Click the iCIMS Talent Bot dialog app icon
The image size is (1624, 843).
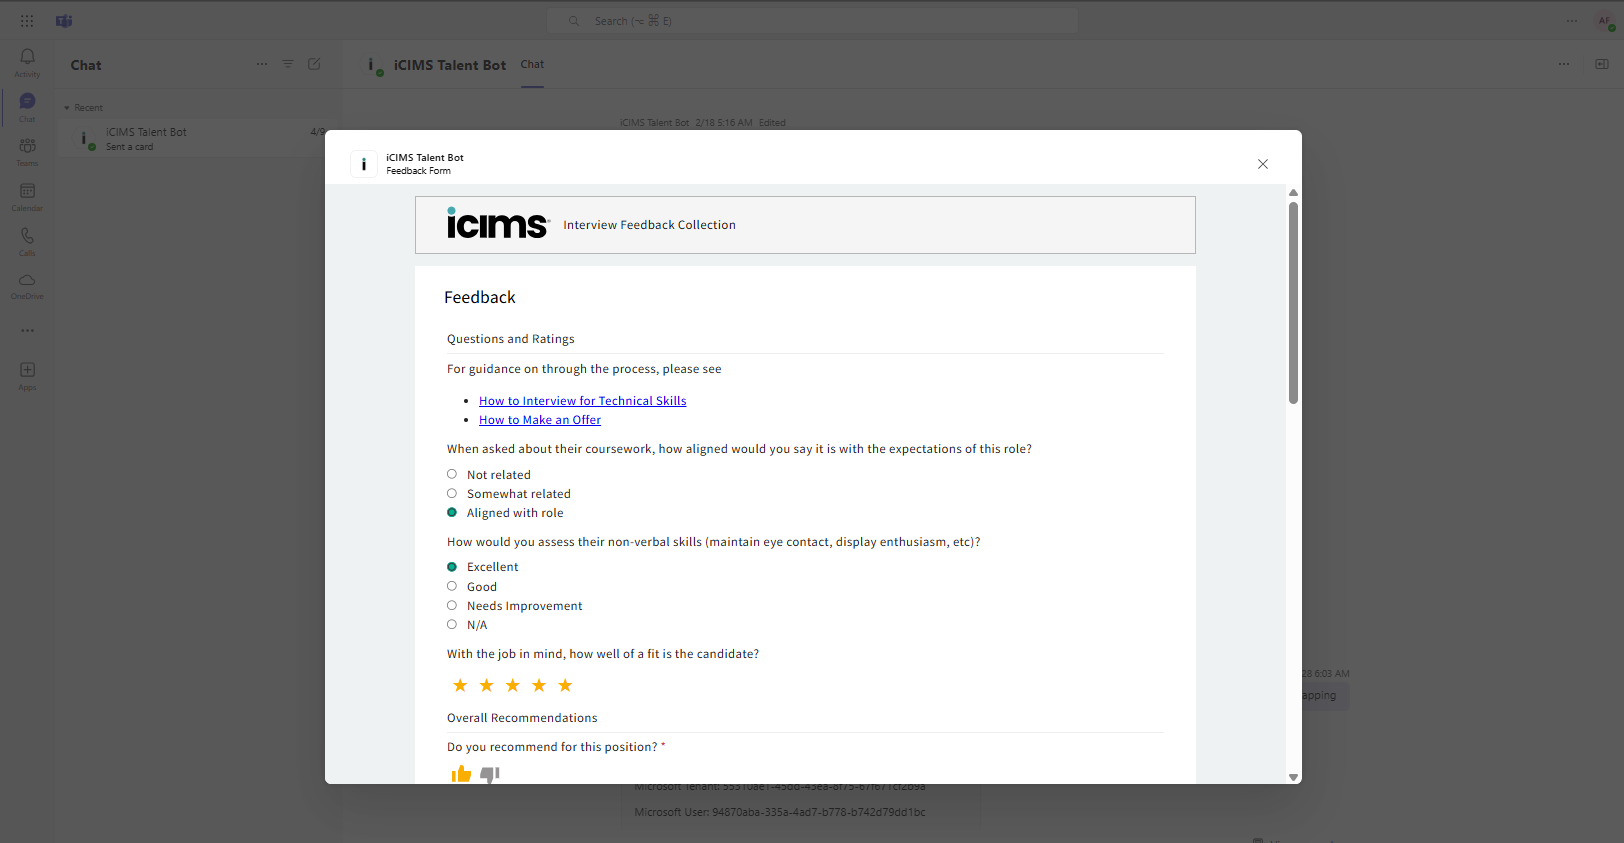pyautogui.click(x=364, y=164)
